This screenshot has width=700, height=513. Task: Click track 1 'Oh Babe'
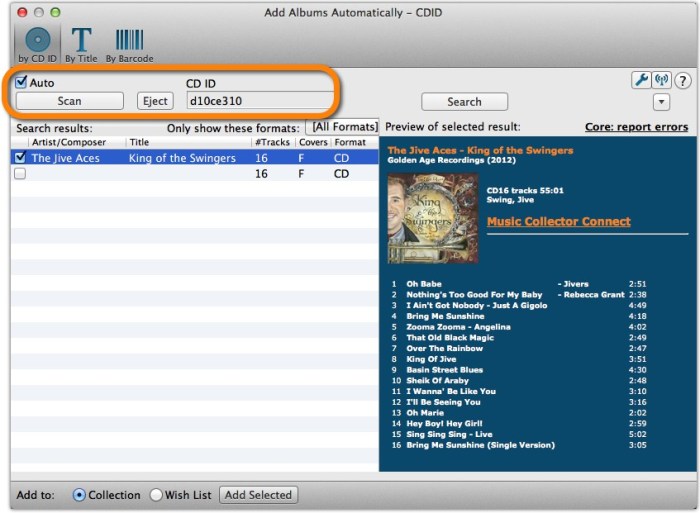pyautogui.click(x=424, y=284)
